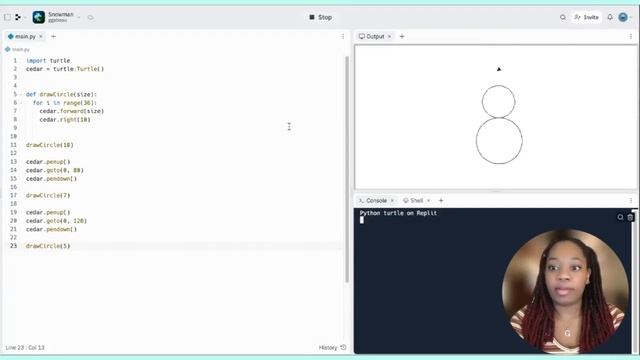
Task: Close the Shell tab
Action: pyautogui.click(x=429, y=200)
